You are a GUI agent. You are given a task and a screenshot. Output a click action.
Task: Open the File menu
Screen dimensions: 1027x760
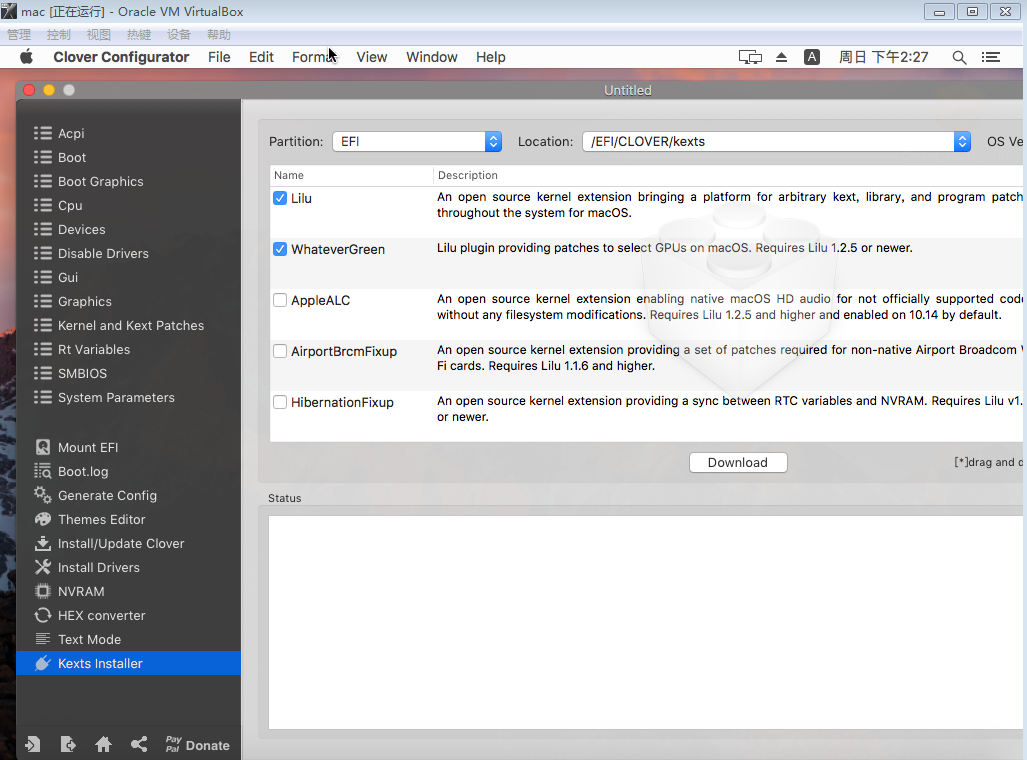[219, 57]
